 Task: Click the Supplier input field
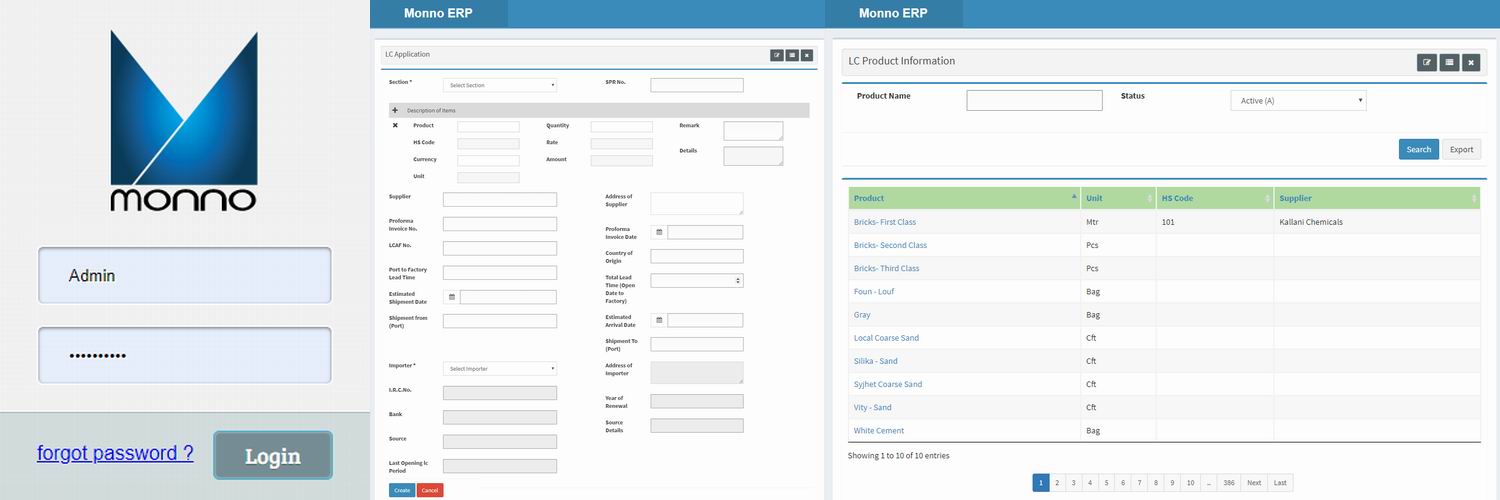(500, 199)
